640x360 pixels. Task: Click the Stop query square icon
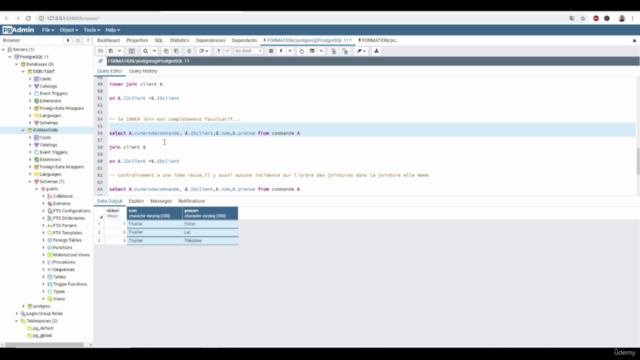click(271, 51)
